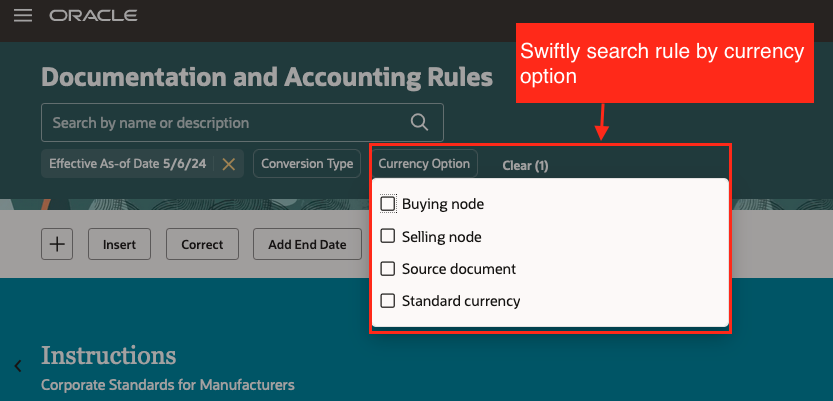
Task: Click the Oracle logo
Action: pyautogui.click(x=93, y=16)
